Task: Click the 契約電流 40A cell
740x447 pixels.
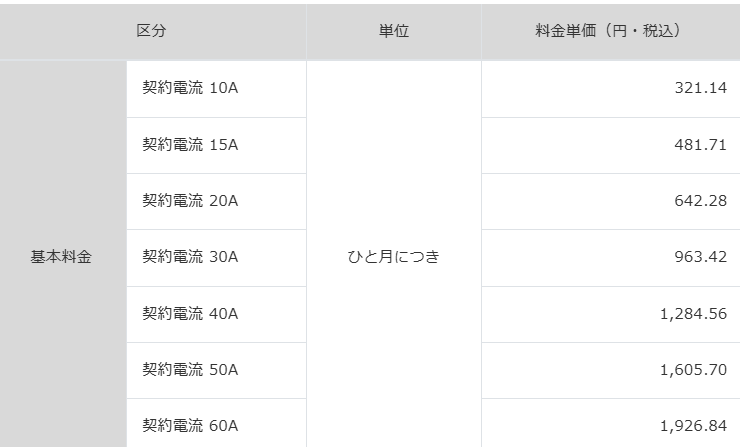Action: pos(190,314)
